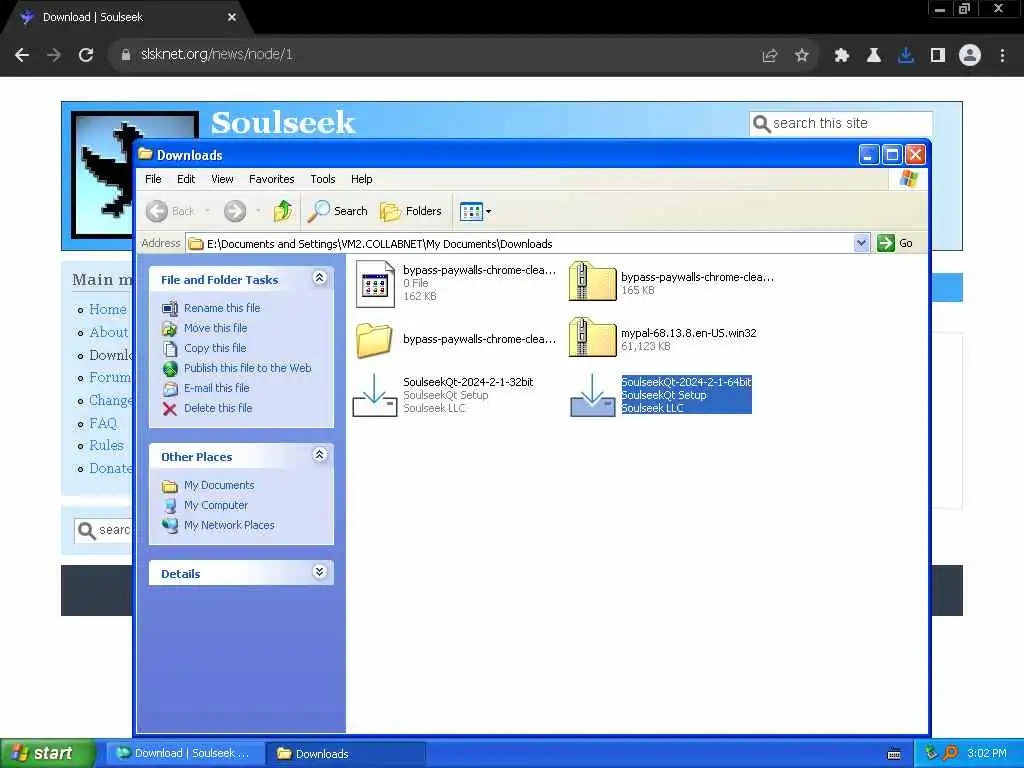Open Chrome Labs flask icon

(x=874, y=56)
